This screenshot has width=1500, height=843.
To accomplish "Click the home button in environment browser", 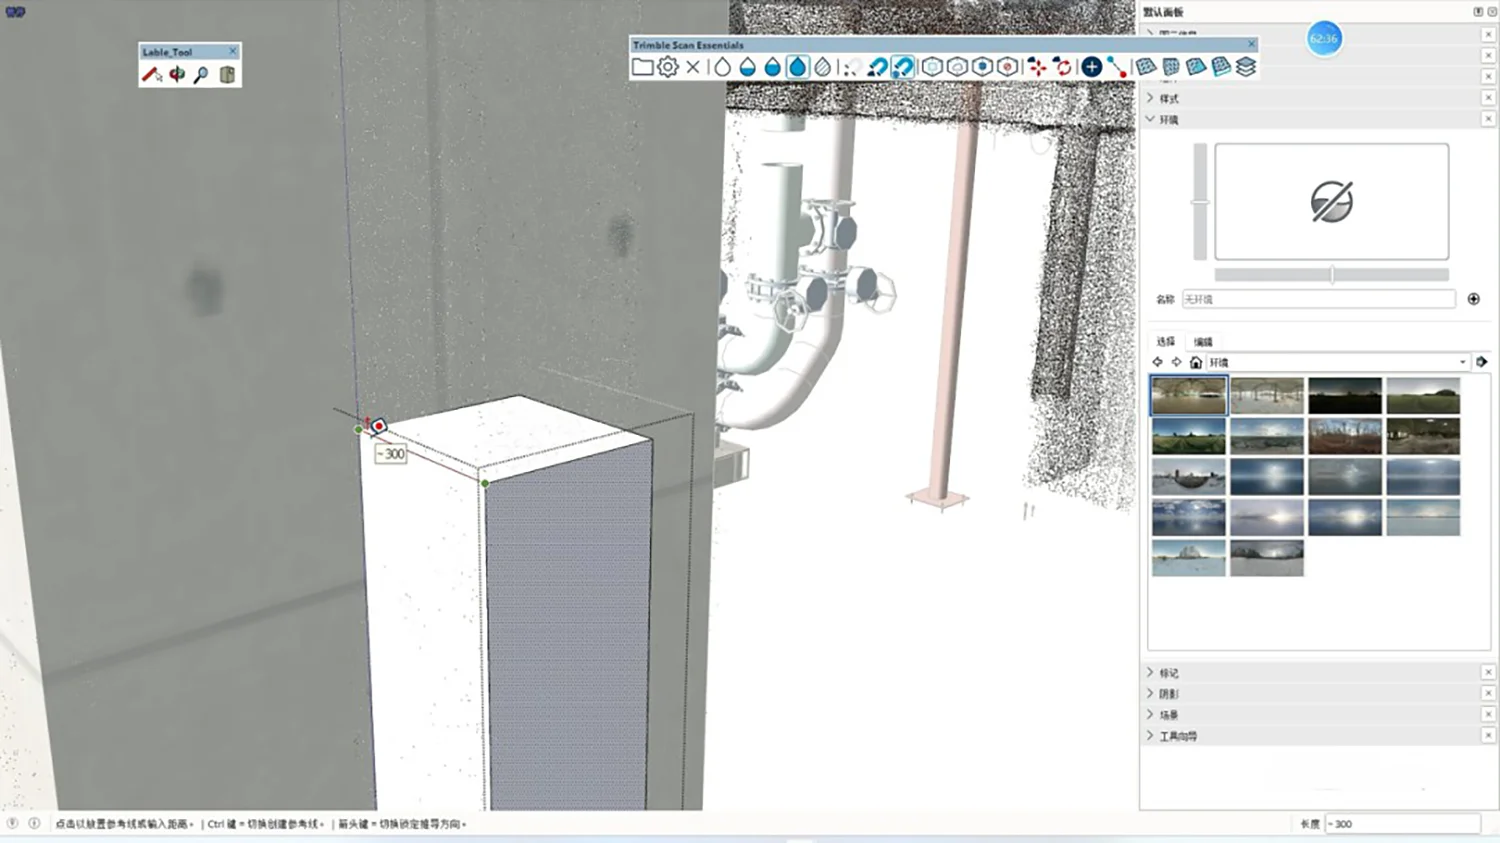I will click(1195, 362).
